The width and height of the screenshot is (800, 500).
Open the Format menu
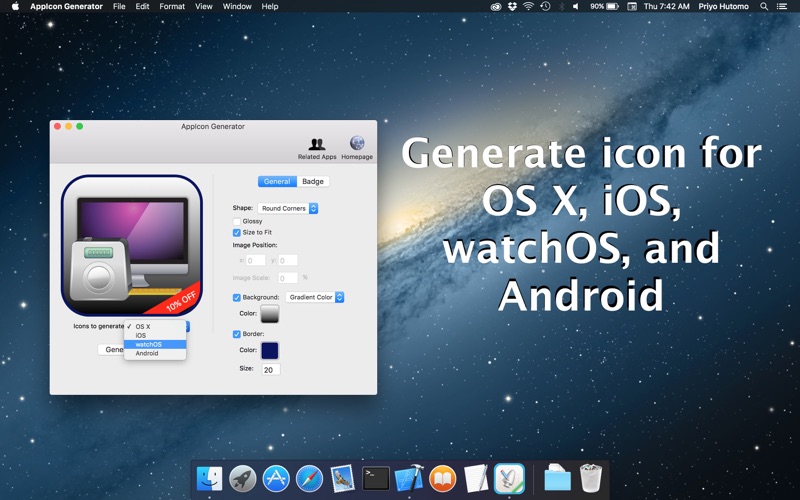(x=172, y=6)
